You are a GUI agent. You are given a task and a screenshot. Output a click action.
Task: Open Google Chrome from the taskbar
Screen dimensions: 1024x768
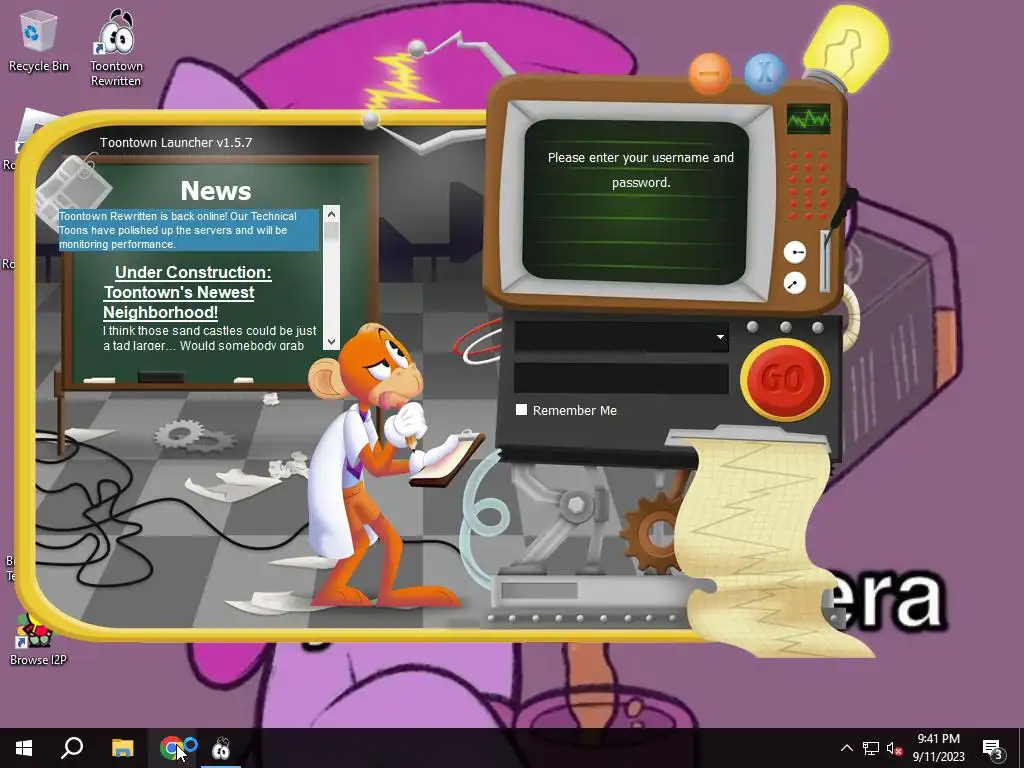171,748
